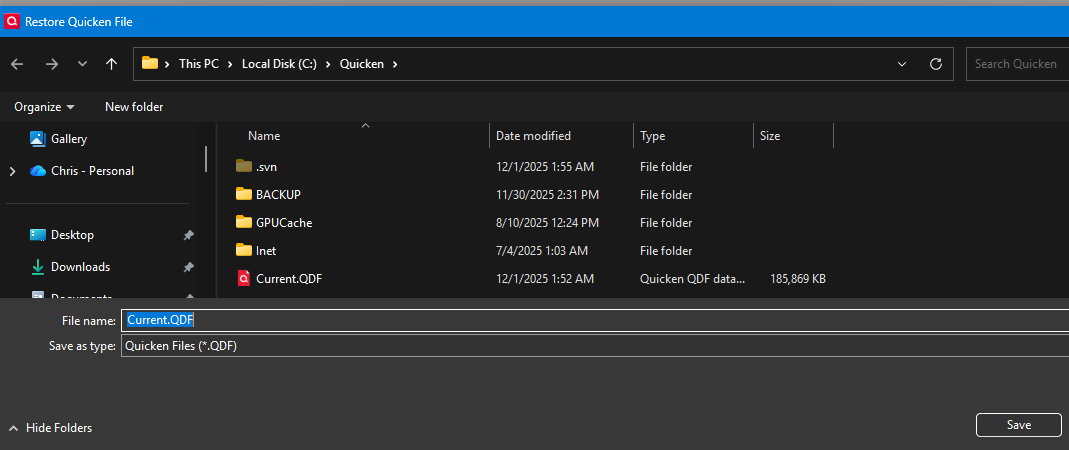This screenshot has width=1069, height=450.
Task: Select Chris - Personal in sidebar
Action: [93, 171]
